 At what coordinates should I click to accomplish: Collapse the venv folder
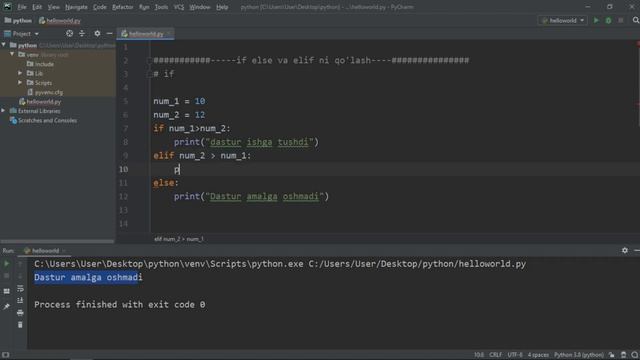12,54
